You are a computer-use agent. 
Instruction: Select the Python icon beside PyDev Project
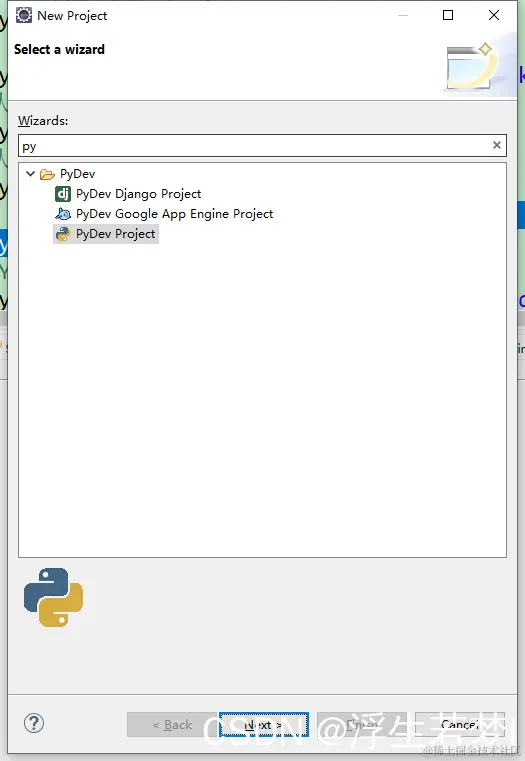coord(63,234)
